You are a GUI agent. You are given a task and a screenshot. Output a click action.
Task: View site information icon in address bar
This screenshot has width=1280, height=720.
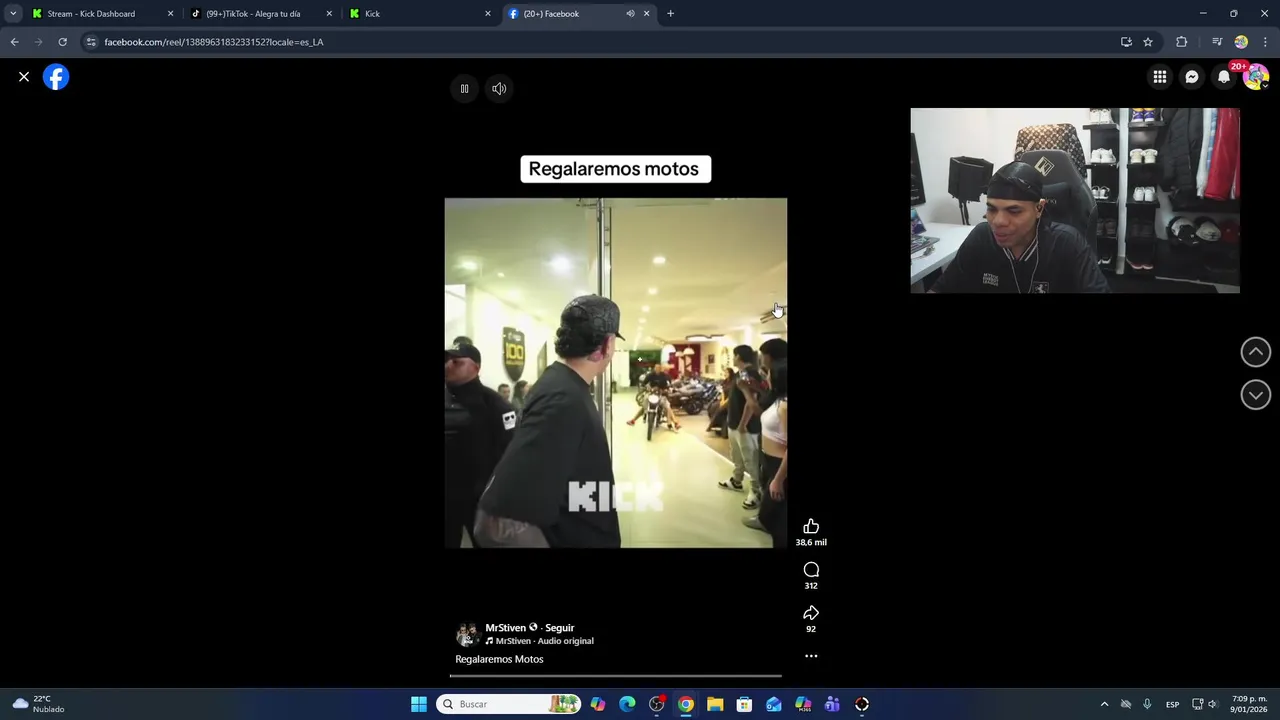tap(91, 42)
